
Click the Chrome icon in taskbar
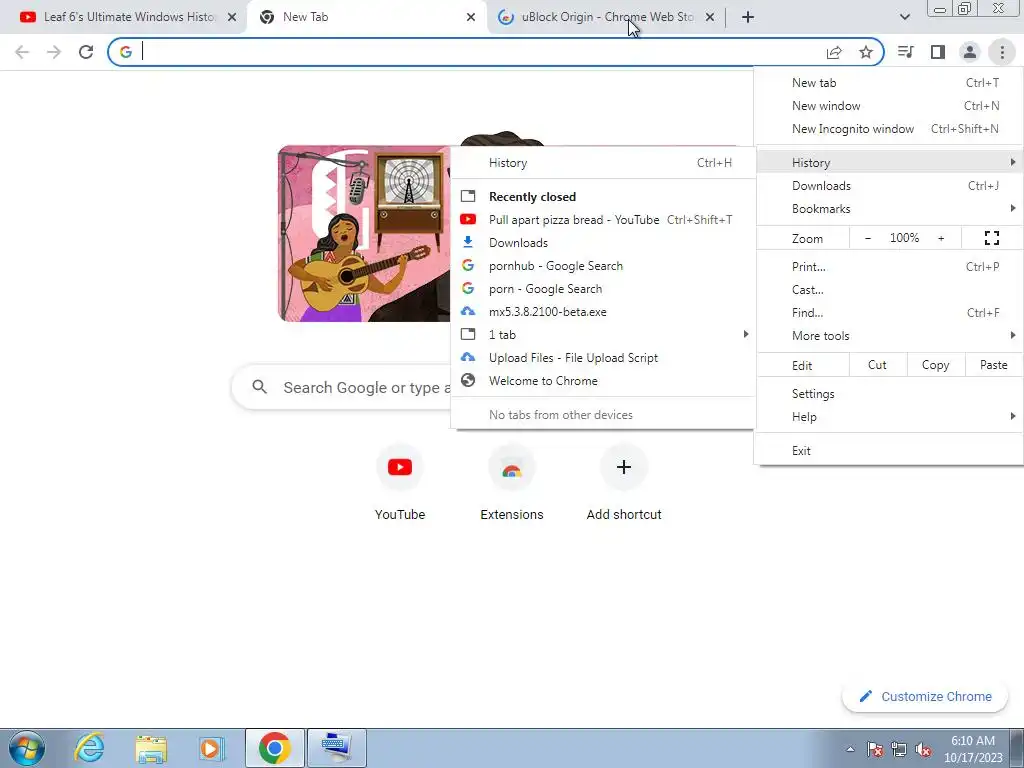pyautogui.click(x=274, y=748)
